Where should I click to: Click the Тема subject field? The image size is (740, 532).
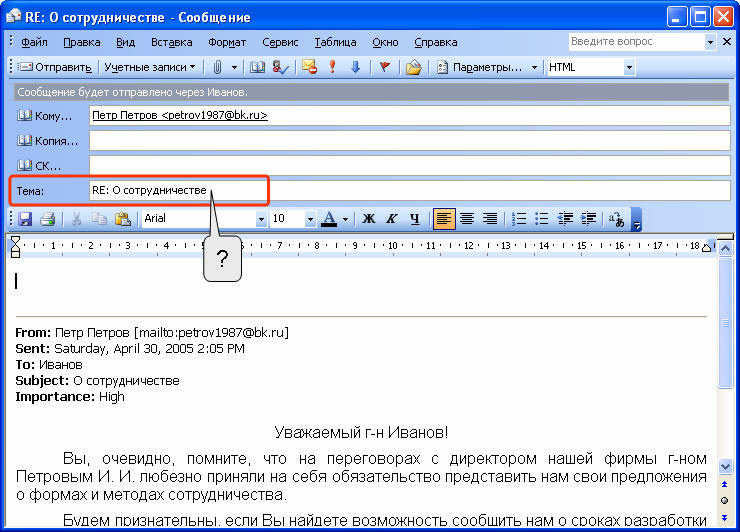pyautogui.click(x=410, y=191)
